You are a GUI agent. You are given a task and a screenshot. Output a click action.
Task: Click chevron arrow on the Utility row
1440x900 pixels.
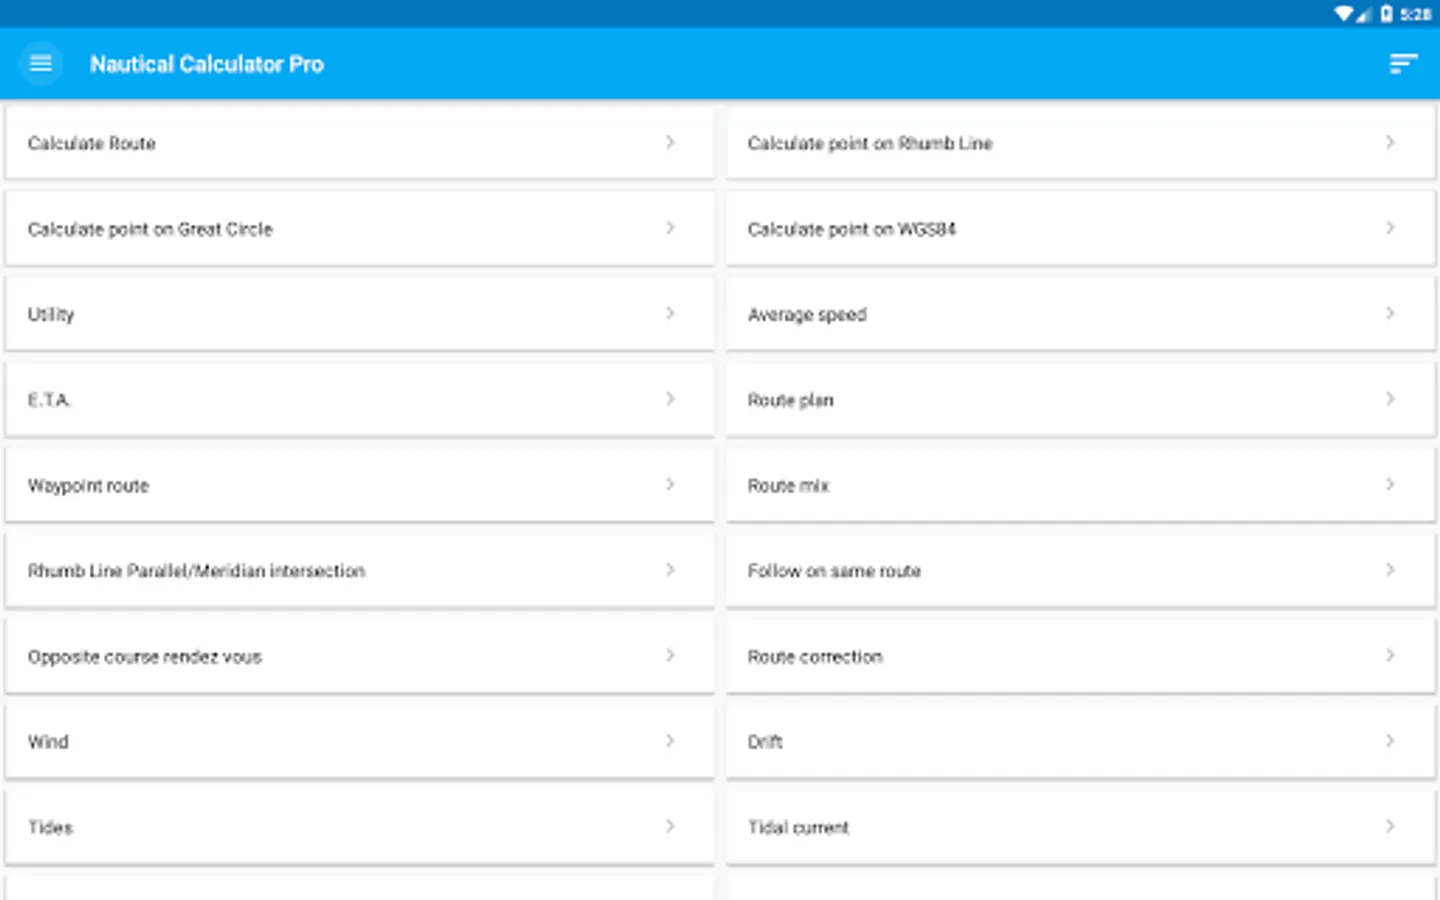670,314
